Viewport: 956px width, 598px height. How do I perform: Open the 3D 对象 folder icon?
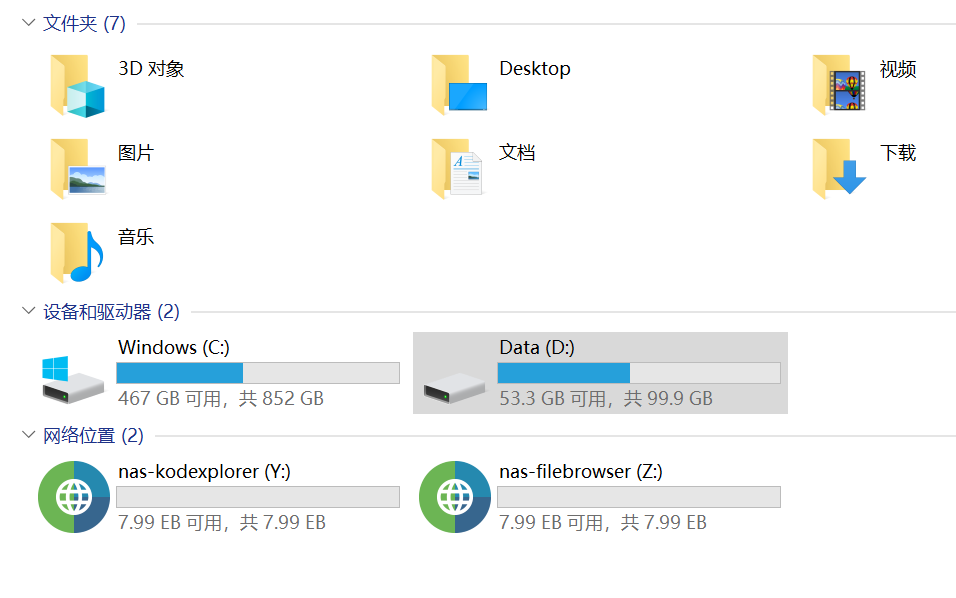77,86
